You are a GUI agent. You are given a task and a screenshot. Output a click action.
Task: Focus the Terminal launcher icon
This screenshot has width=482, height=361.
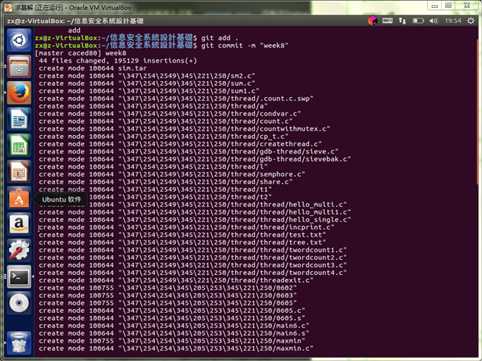pyautogui.click(x=19, y=277)
